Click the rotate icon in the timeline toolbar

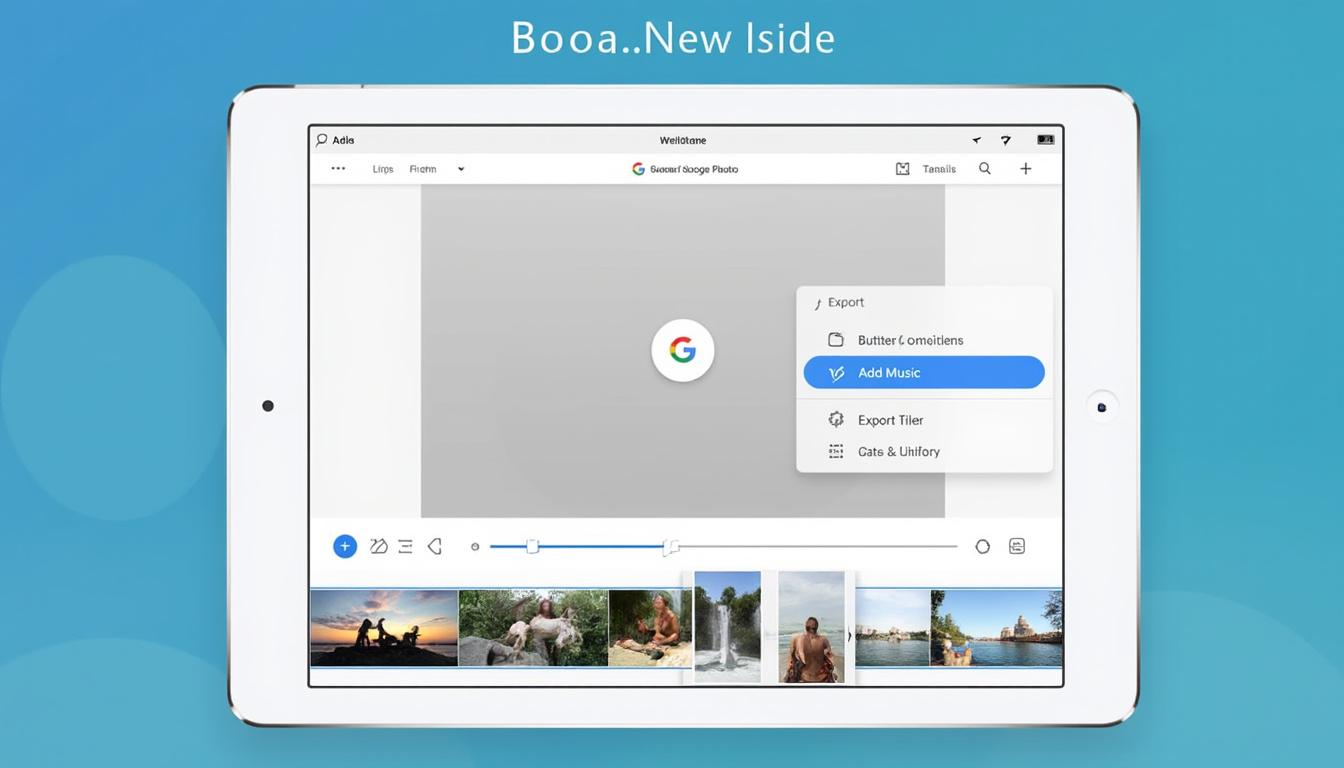click(x=434, y=546)
